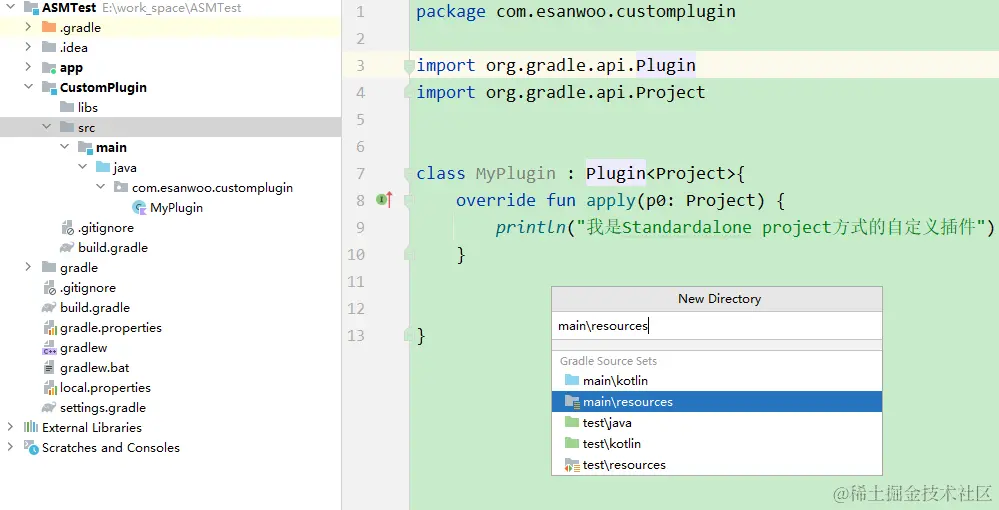Click the settings.gradle elephant icon

click(x=49, y=407)
